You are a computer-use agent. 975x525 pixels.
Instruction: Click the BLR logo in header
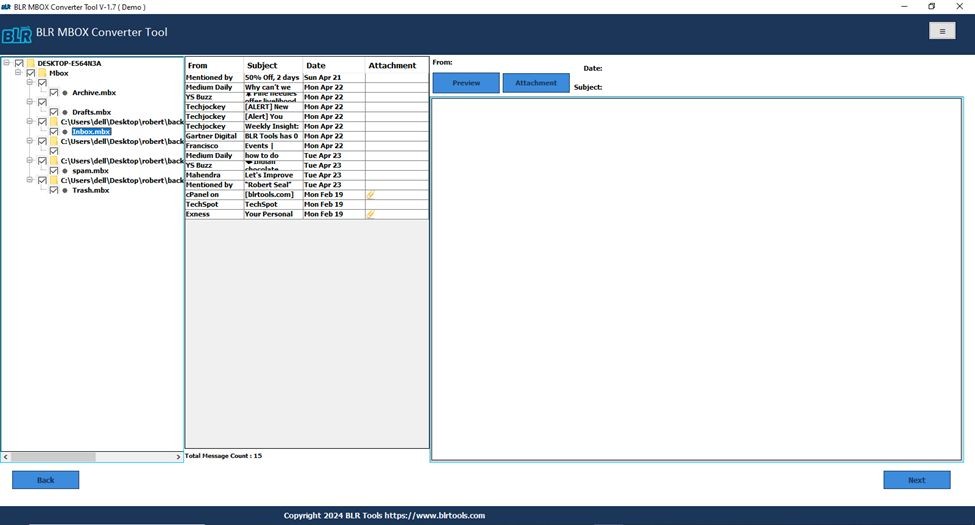17,35
